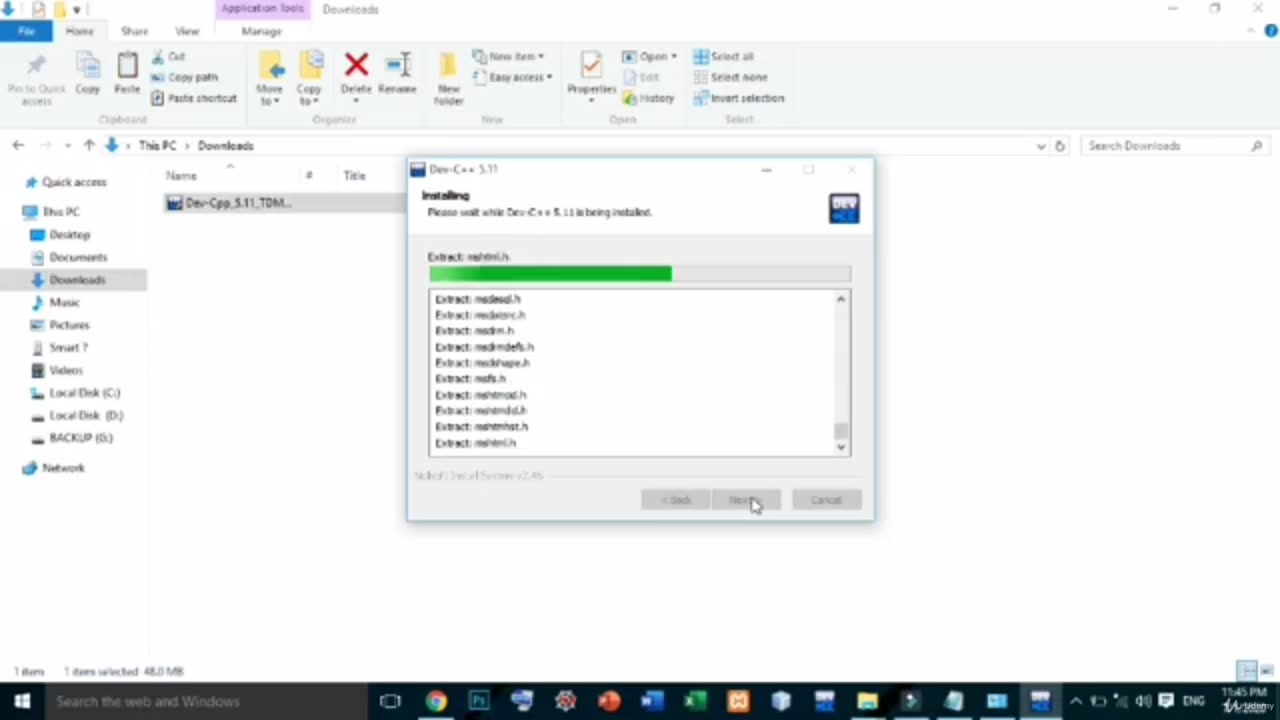Open the Open dropdown in the ribbon

click(650, 57)
